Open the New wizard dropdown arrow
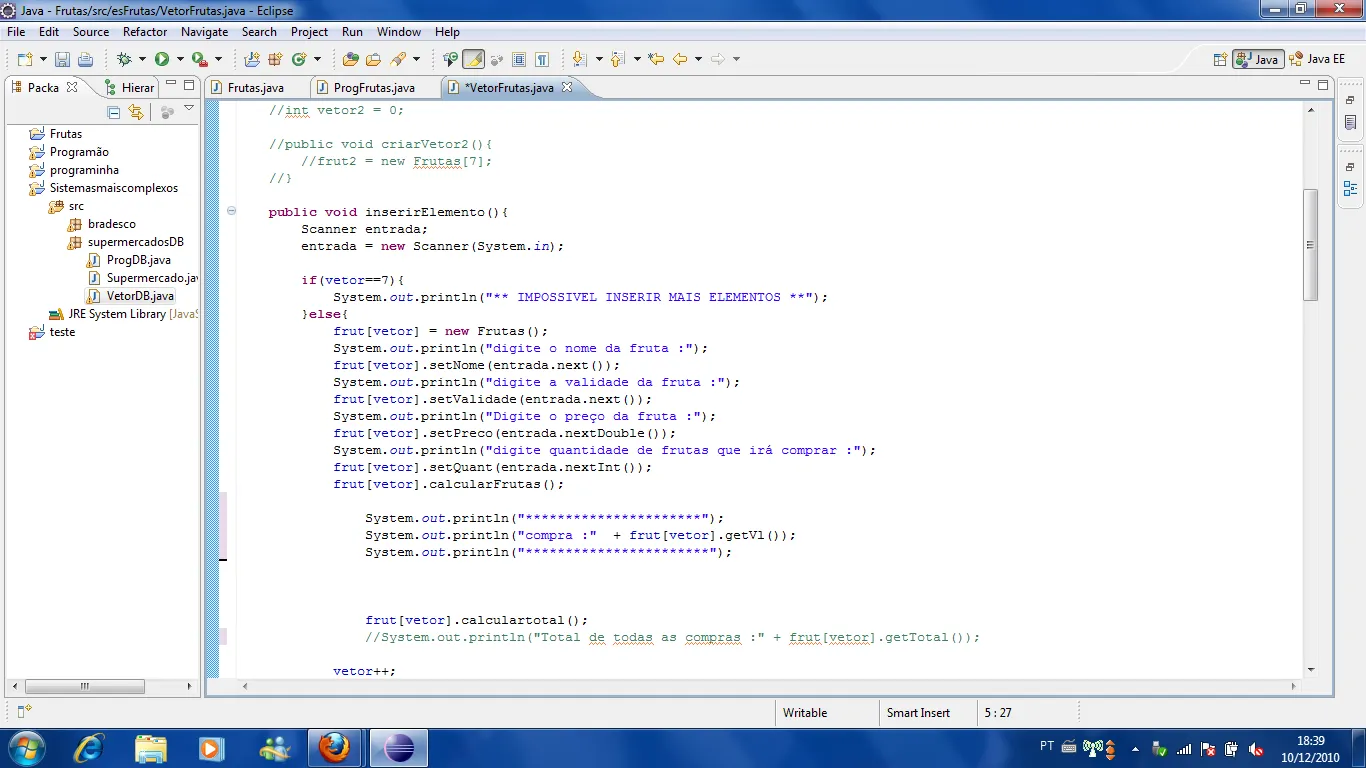 [42, 59]
